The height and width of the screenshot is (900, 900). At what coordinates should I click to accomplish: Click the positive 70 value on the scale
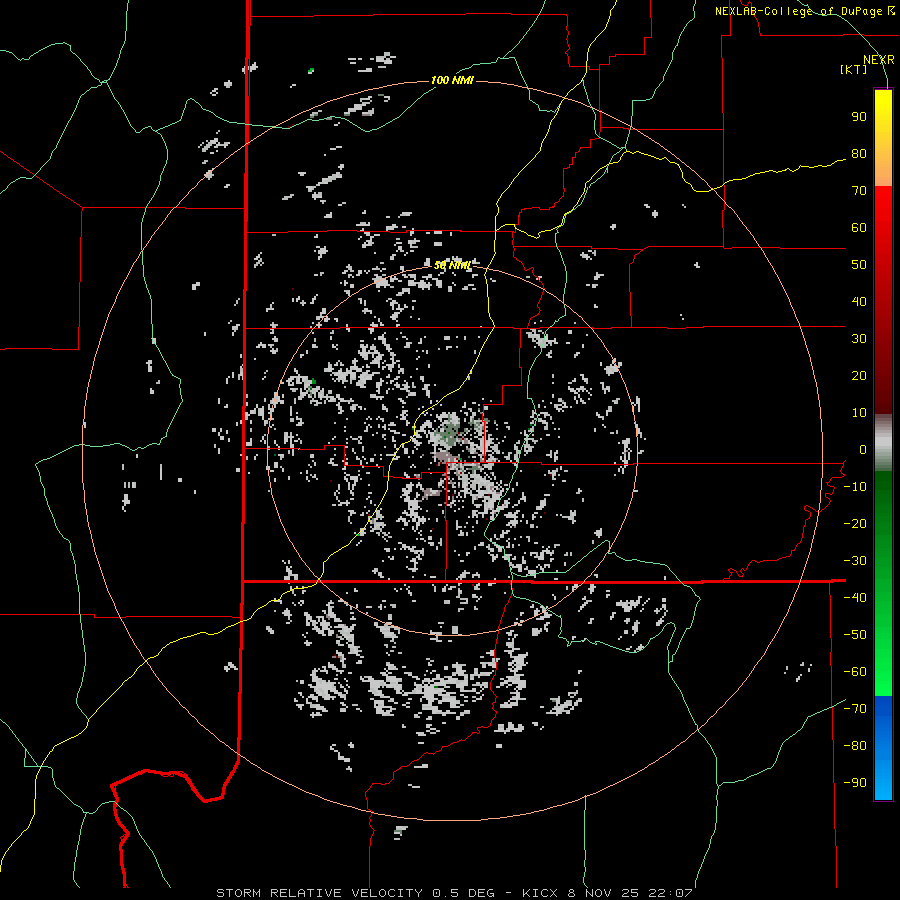point(859,191)
